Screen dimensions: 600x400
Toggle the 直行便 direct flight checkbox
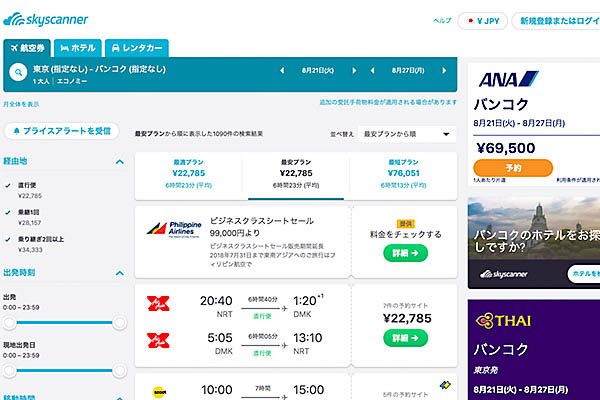[8, 185]
